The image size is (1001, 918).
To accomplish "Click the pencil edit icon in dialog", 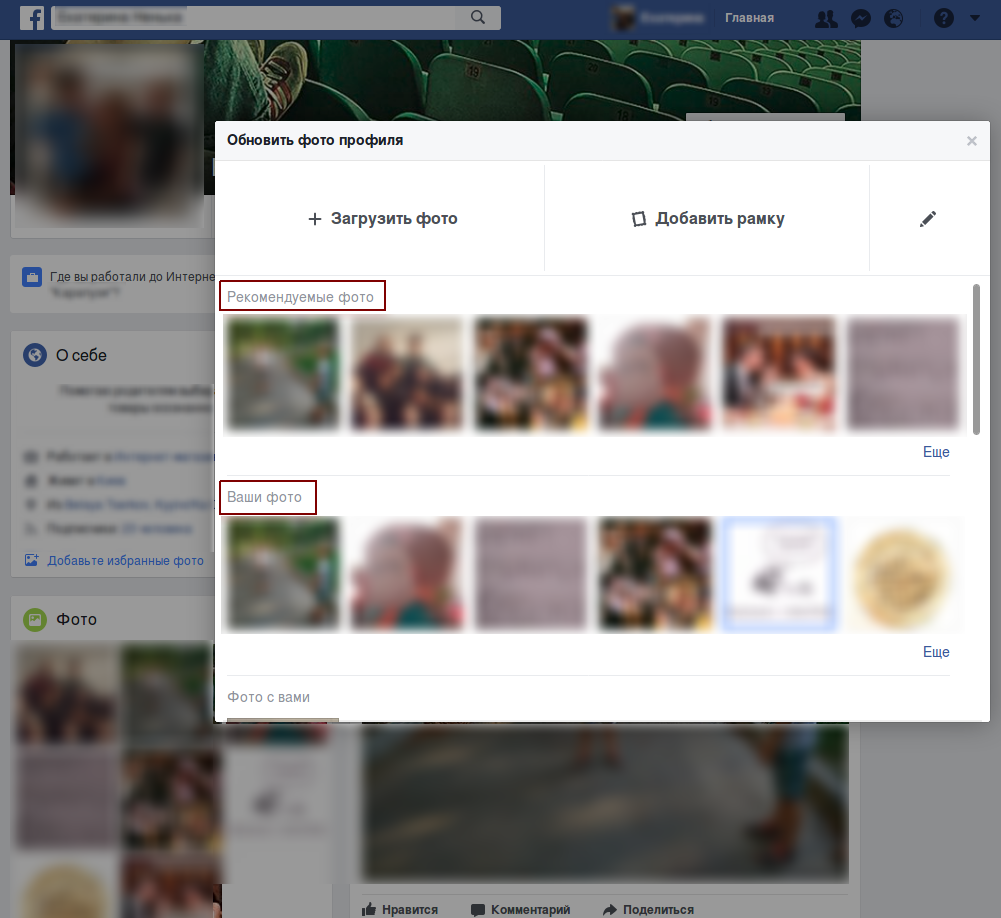I will click(x=928, y=219).
